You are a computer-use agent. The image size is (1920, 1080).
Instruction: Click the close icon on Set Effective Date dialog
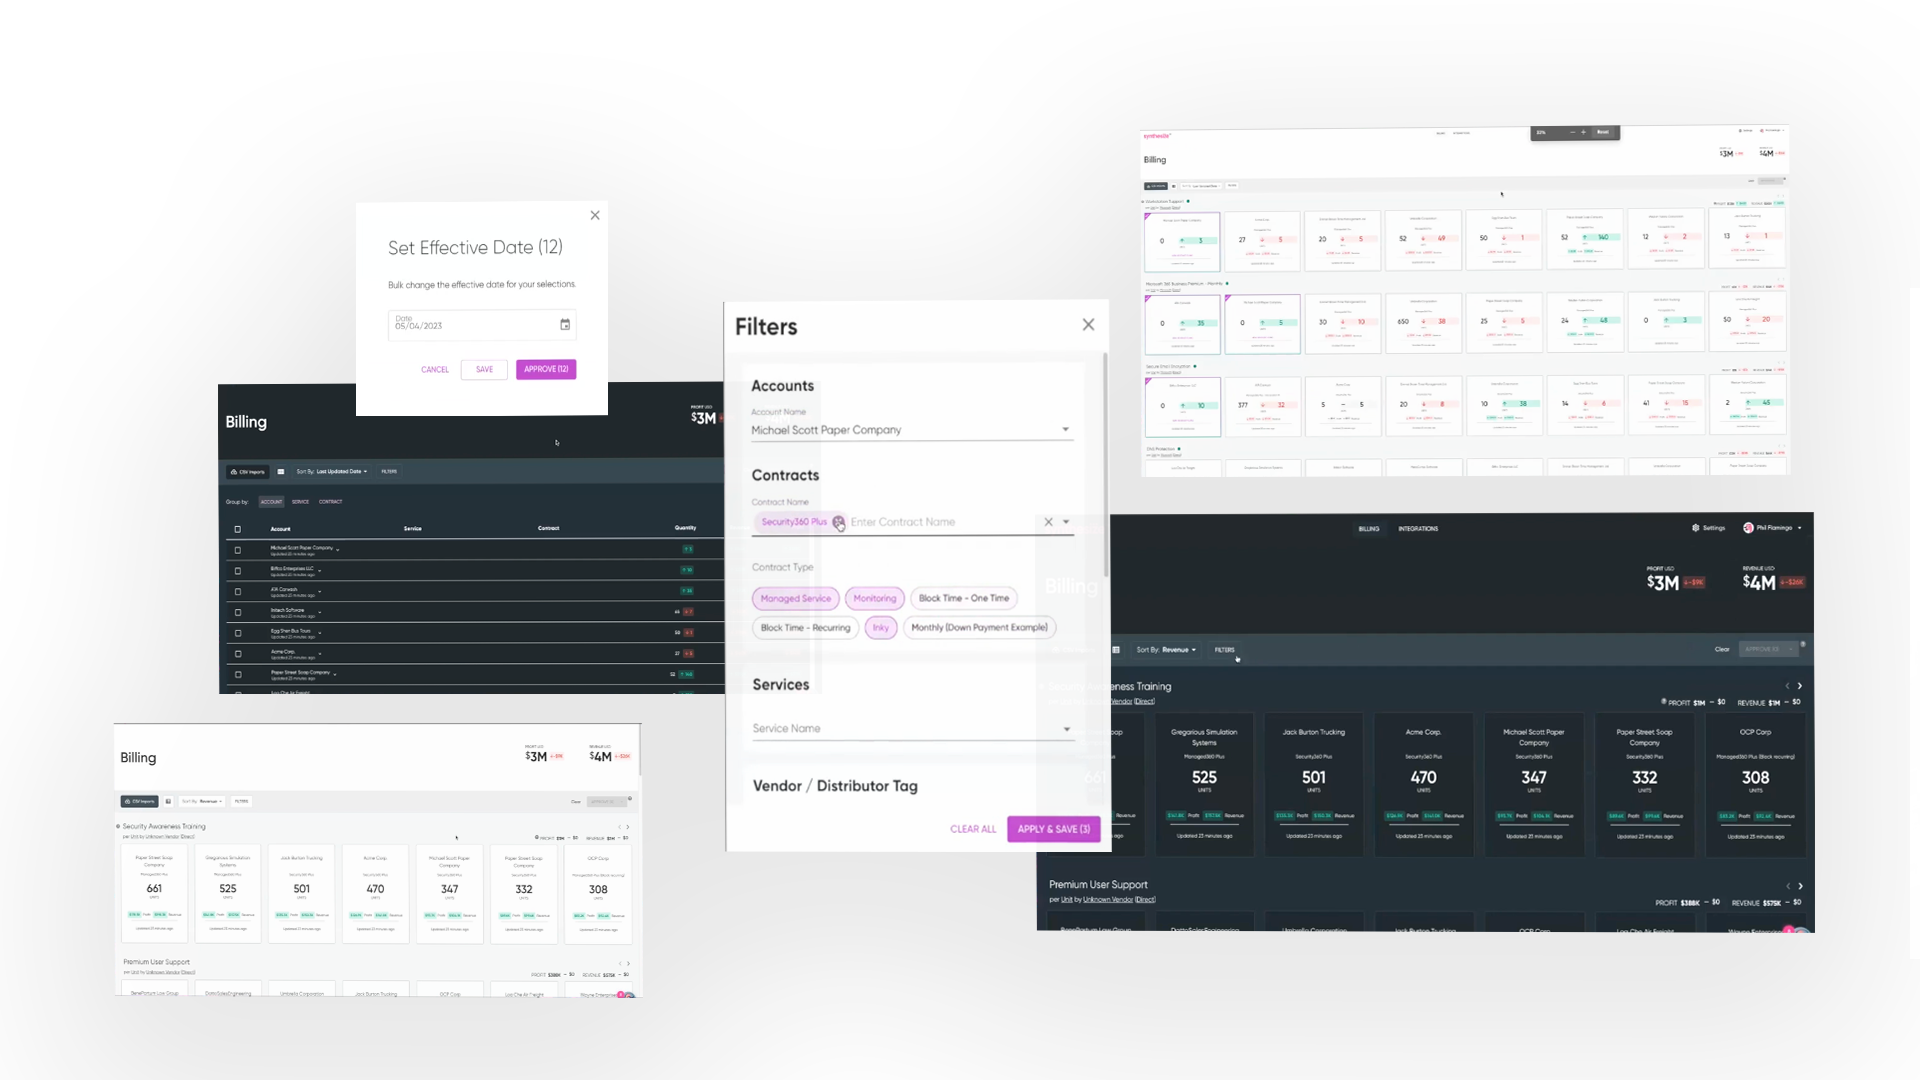[x=596, y=215]
